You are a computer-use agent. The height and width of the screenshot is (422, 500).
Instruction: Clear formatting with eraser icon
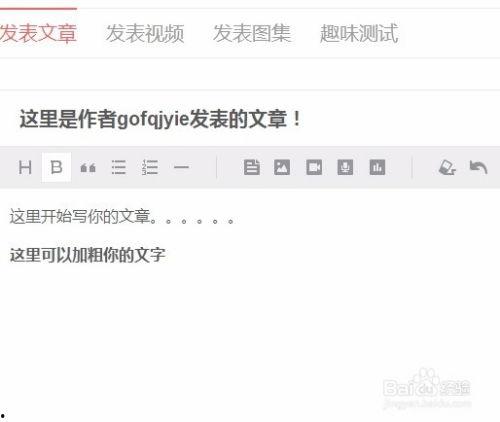tap(447, 167)
